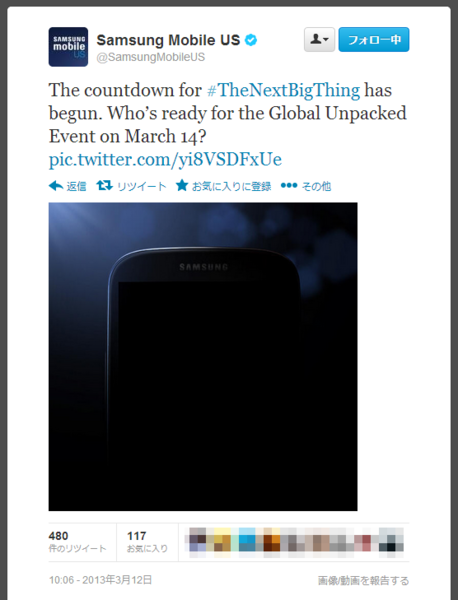Open the three-dot その他 menu
This screenshot has height=600, width=458.
(289, 186)
